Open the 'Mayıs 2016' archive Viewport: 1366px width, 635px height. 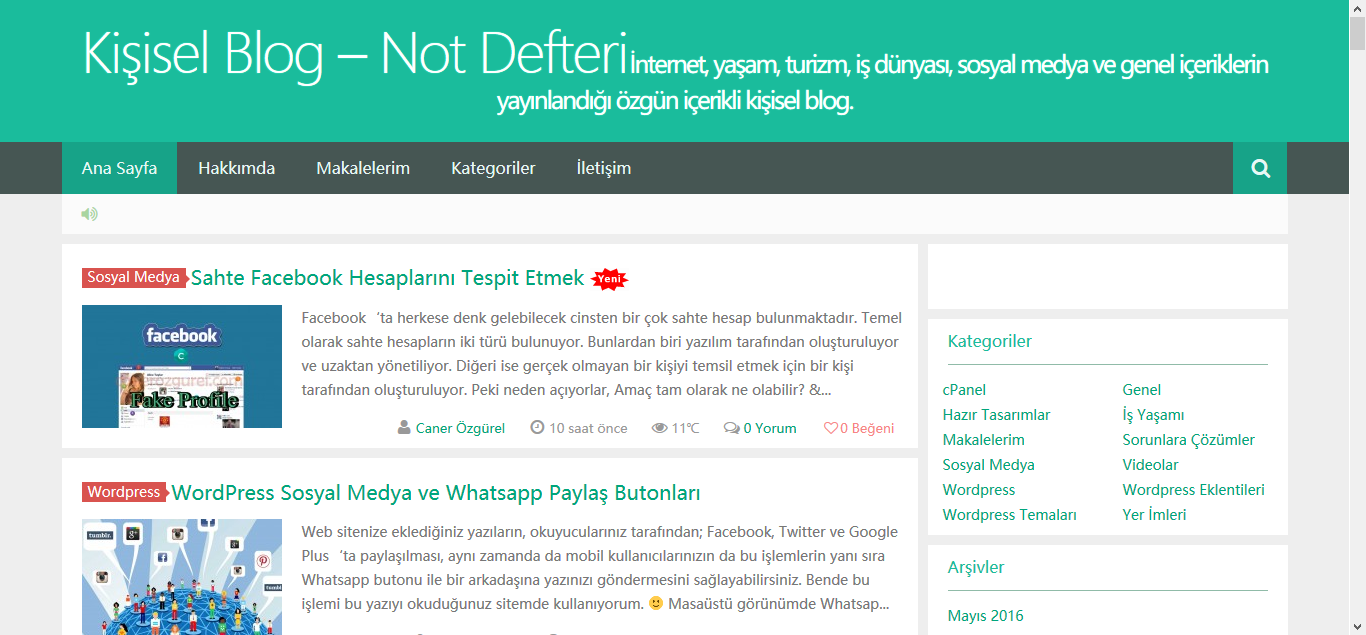tap(986, 616)
